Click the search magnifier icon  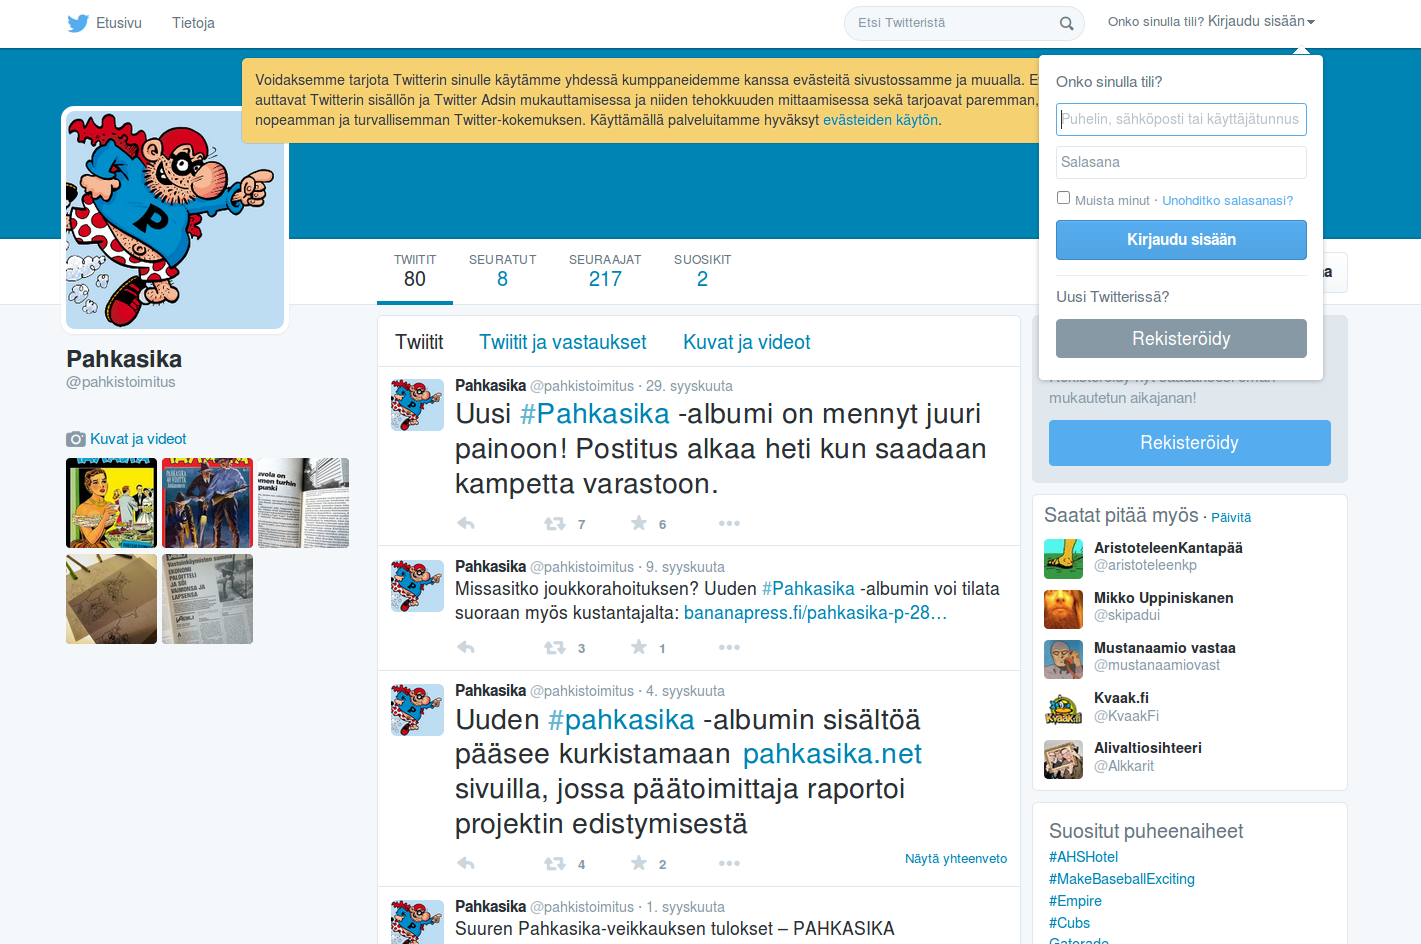(x=1067, y=23)
